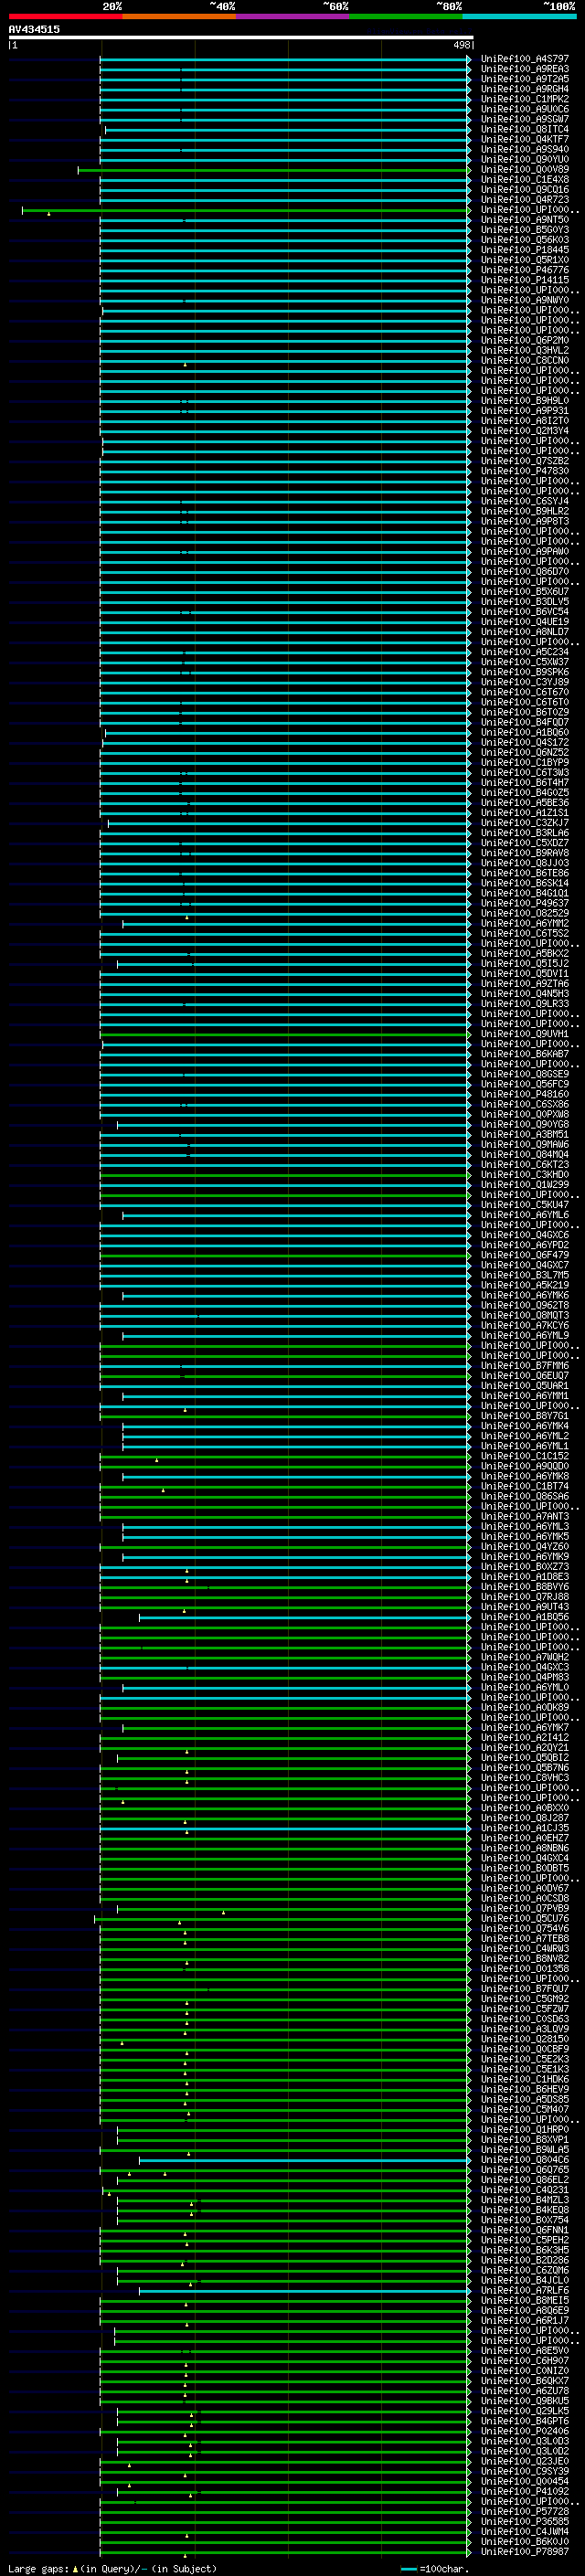Open the UniRef100_Q7RJ88 entry
585x2576 pixels.
click(x=524, y=1597)
